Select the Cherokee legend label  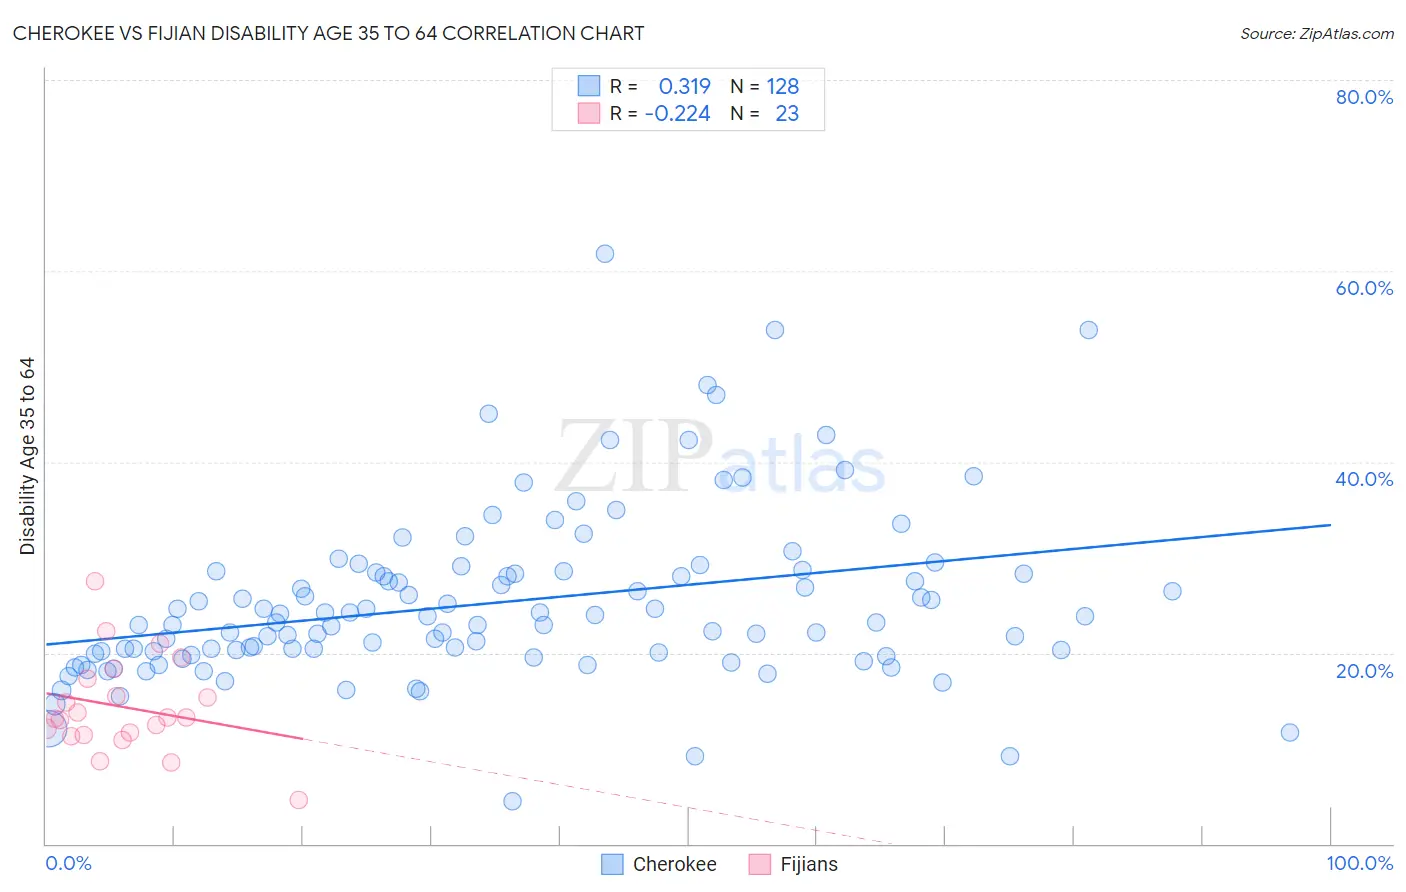pyautogui.click(x=675, y=864)
